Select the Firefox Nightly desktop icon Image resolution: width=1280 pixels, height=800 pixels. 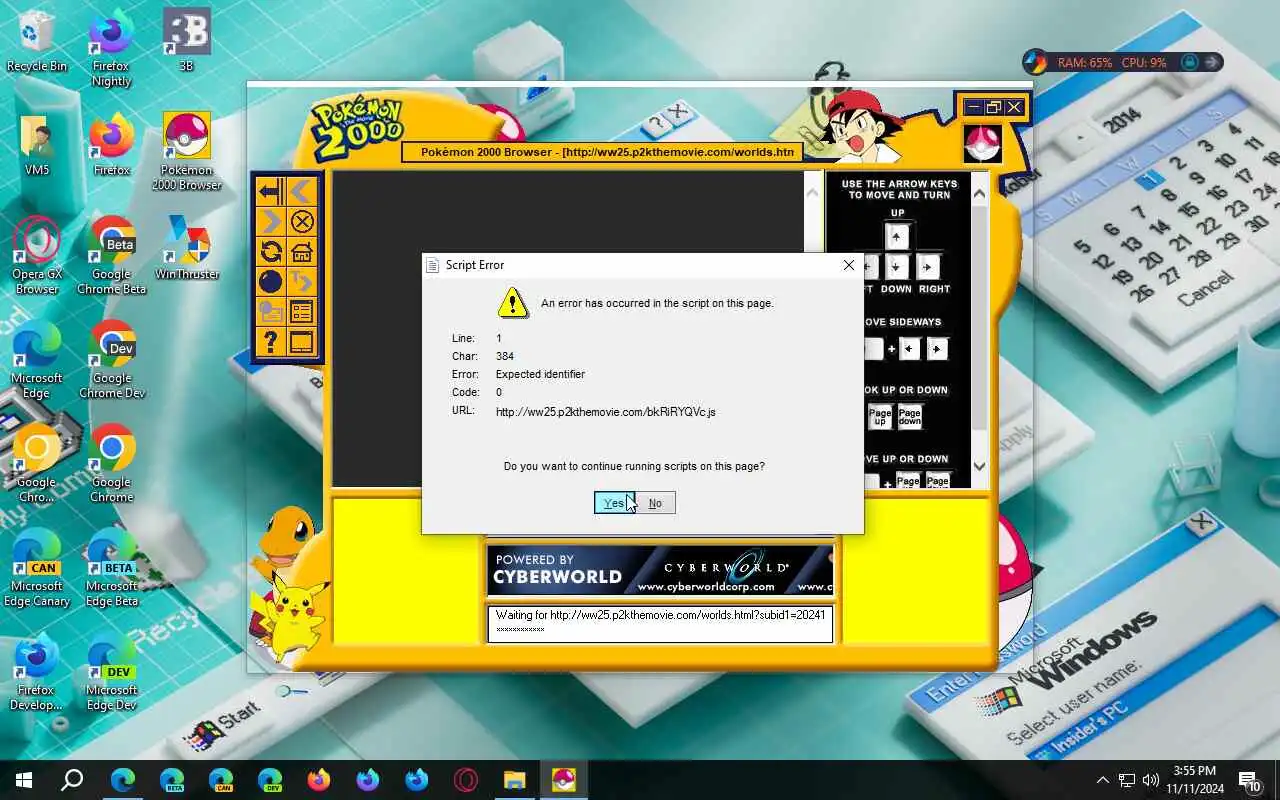coord(111,48)
